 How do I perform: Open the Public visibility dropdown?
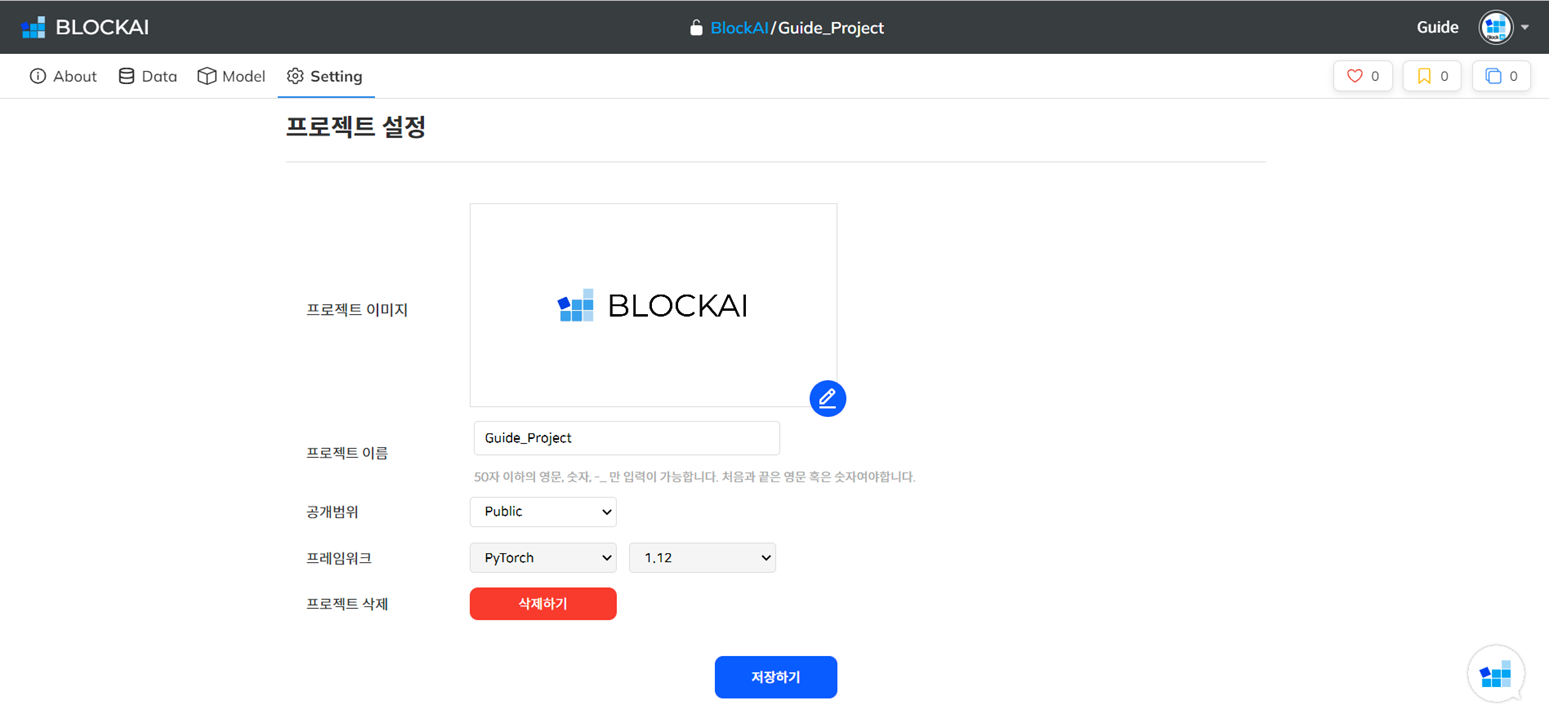click(543, 511)
